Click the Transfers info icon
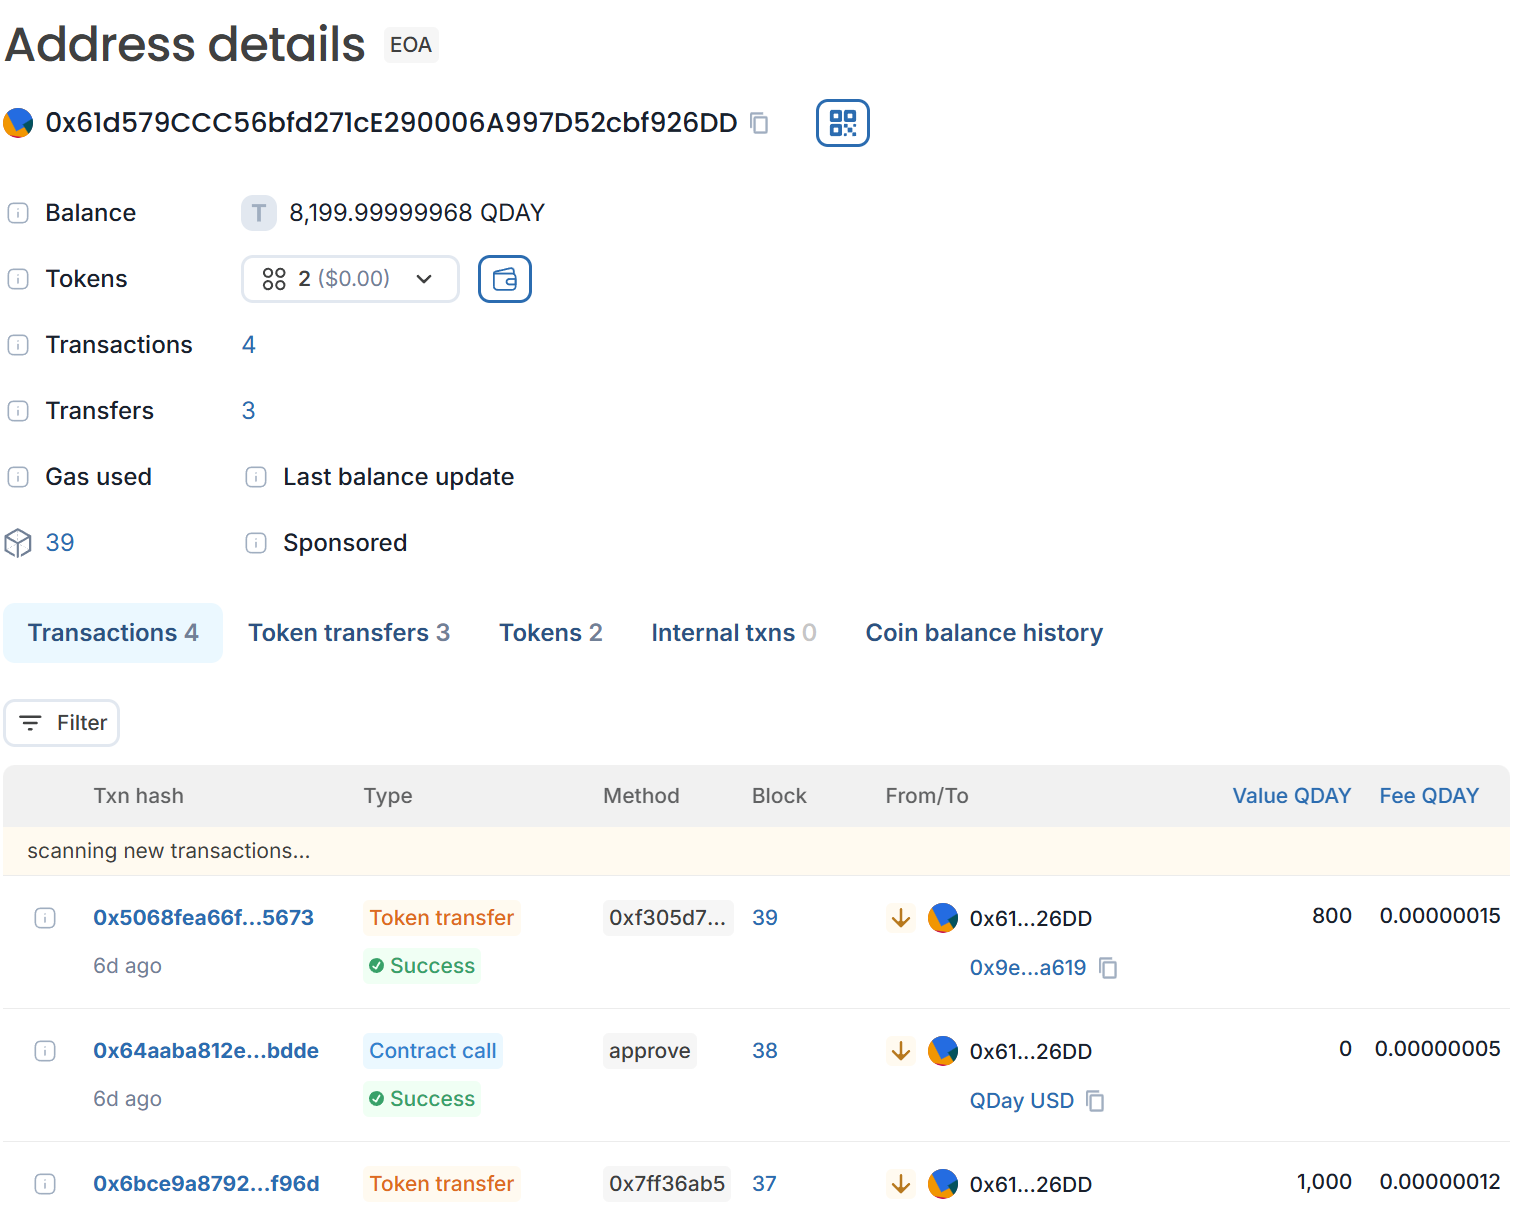 coord(18,411)
